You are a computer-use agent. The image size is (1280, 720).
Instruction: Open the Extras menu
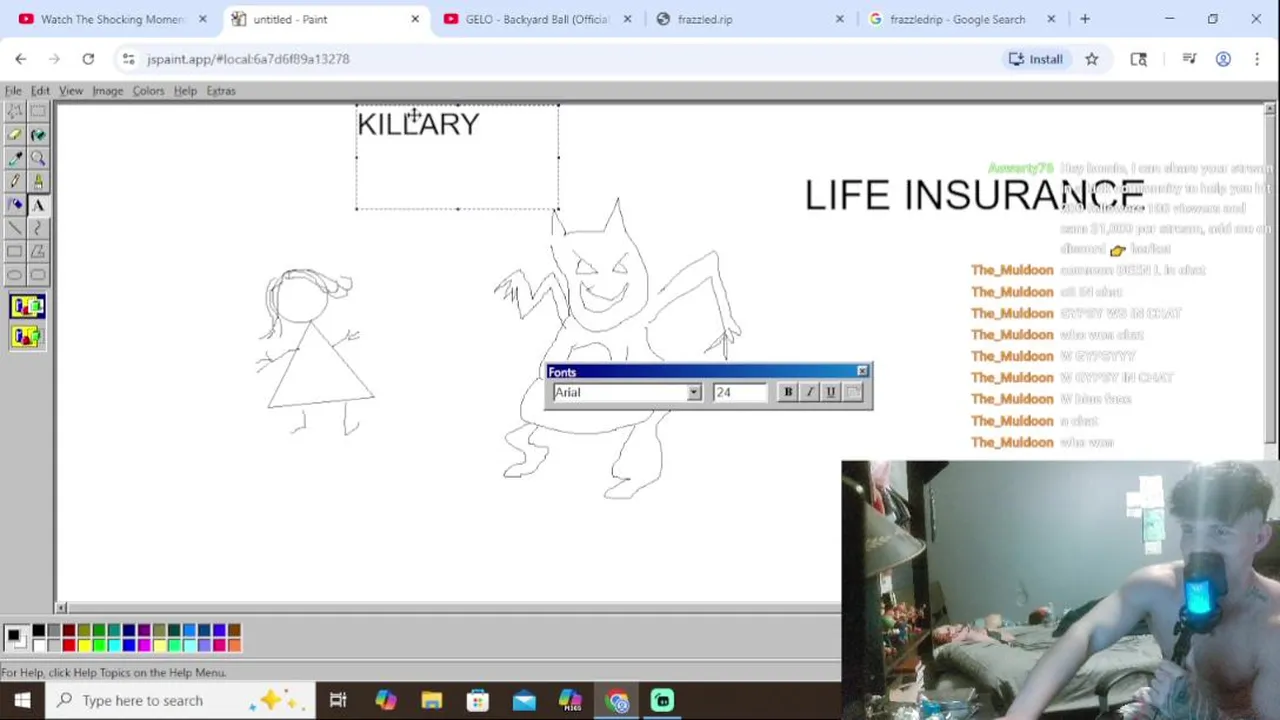point(221,91)
